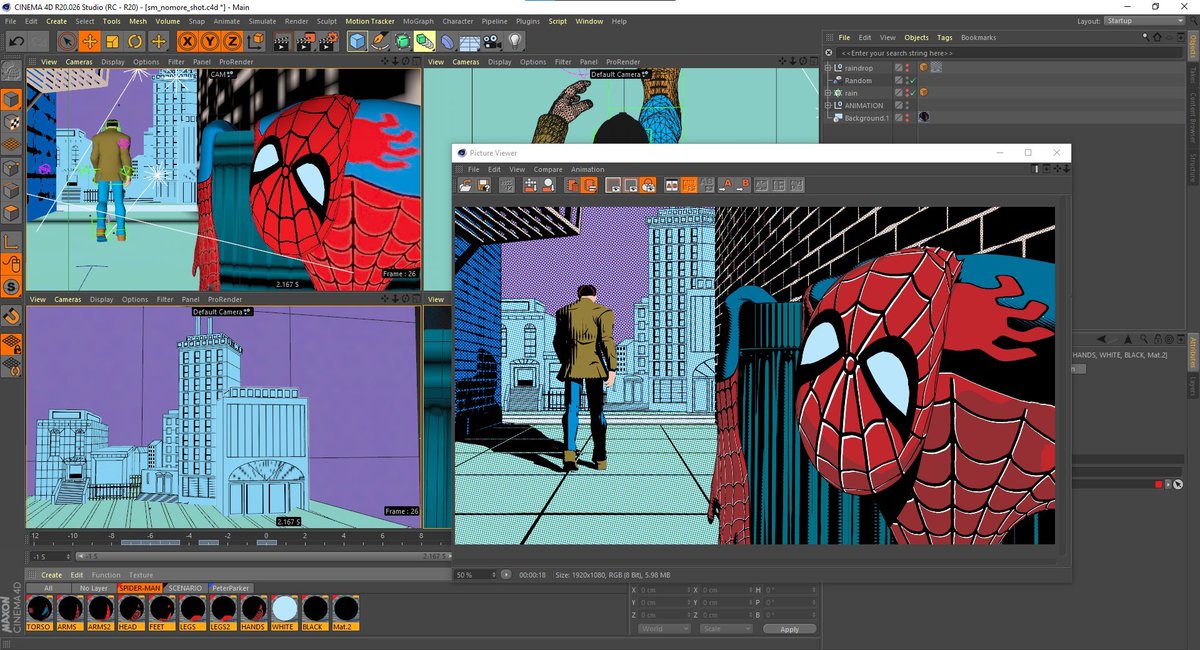Click the Object Manager search magnifier icon
This screenshot has width=1200, height=650.
[x=1146, y=37]
